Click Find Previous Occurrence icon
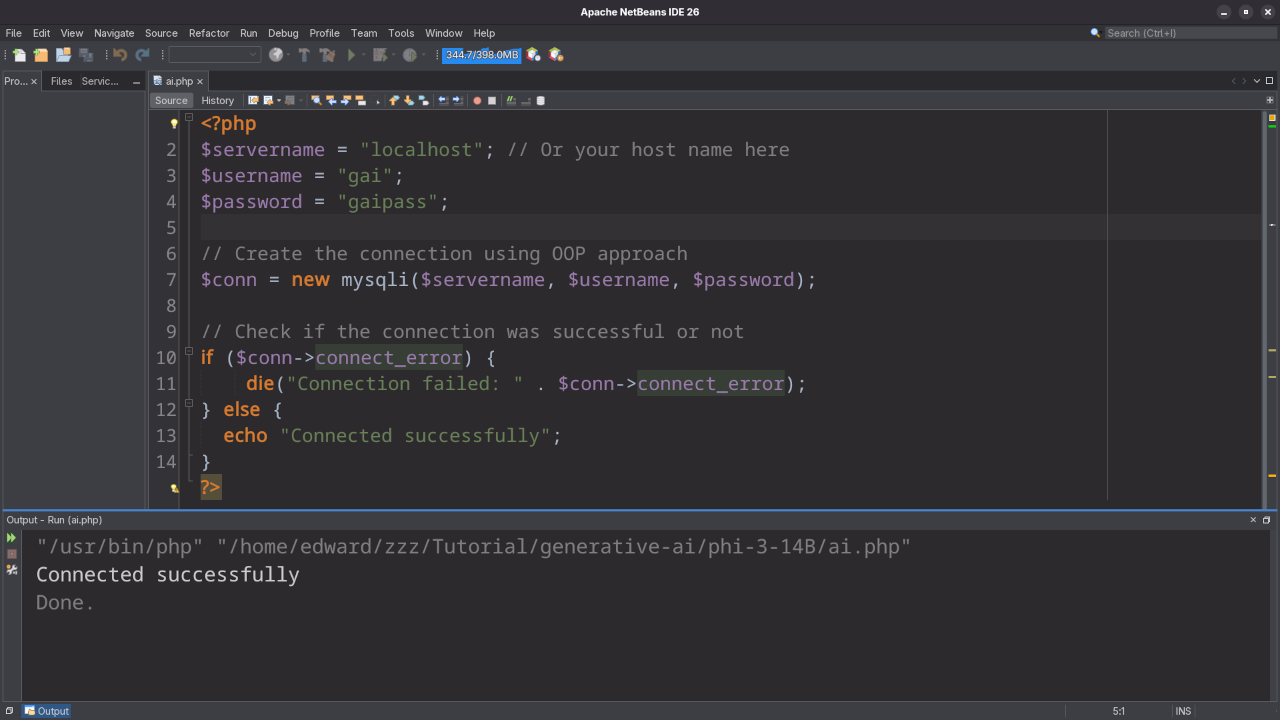 point(331,100)
